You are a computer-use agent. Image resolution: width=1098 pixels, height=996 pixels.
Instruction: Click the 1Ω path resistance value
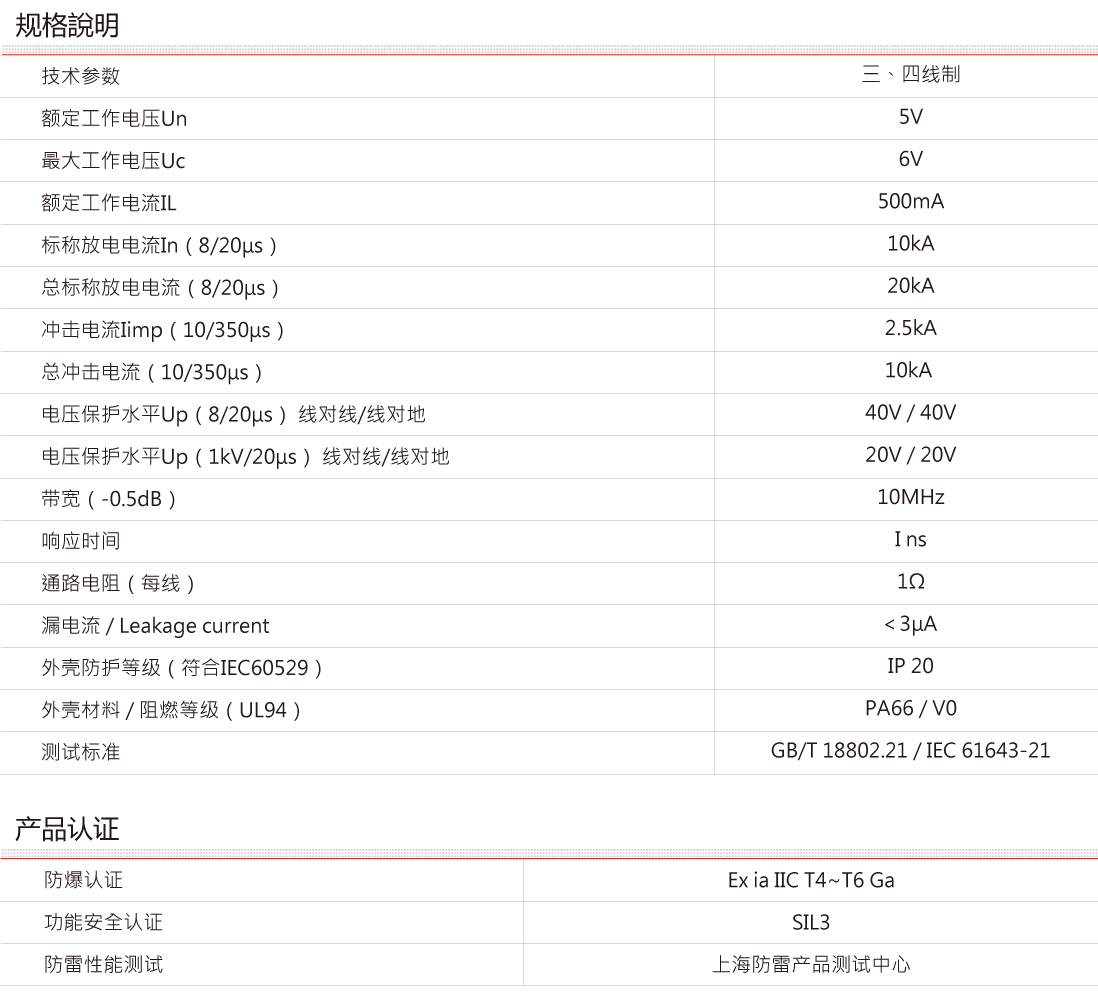click(x=910, y=582)
